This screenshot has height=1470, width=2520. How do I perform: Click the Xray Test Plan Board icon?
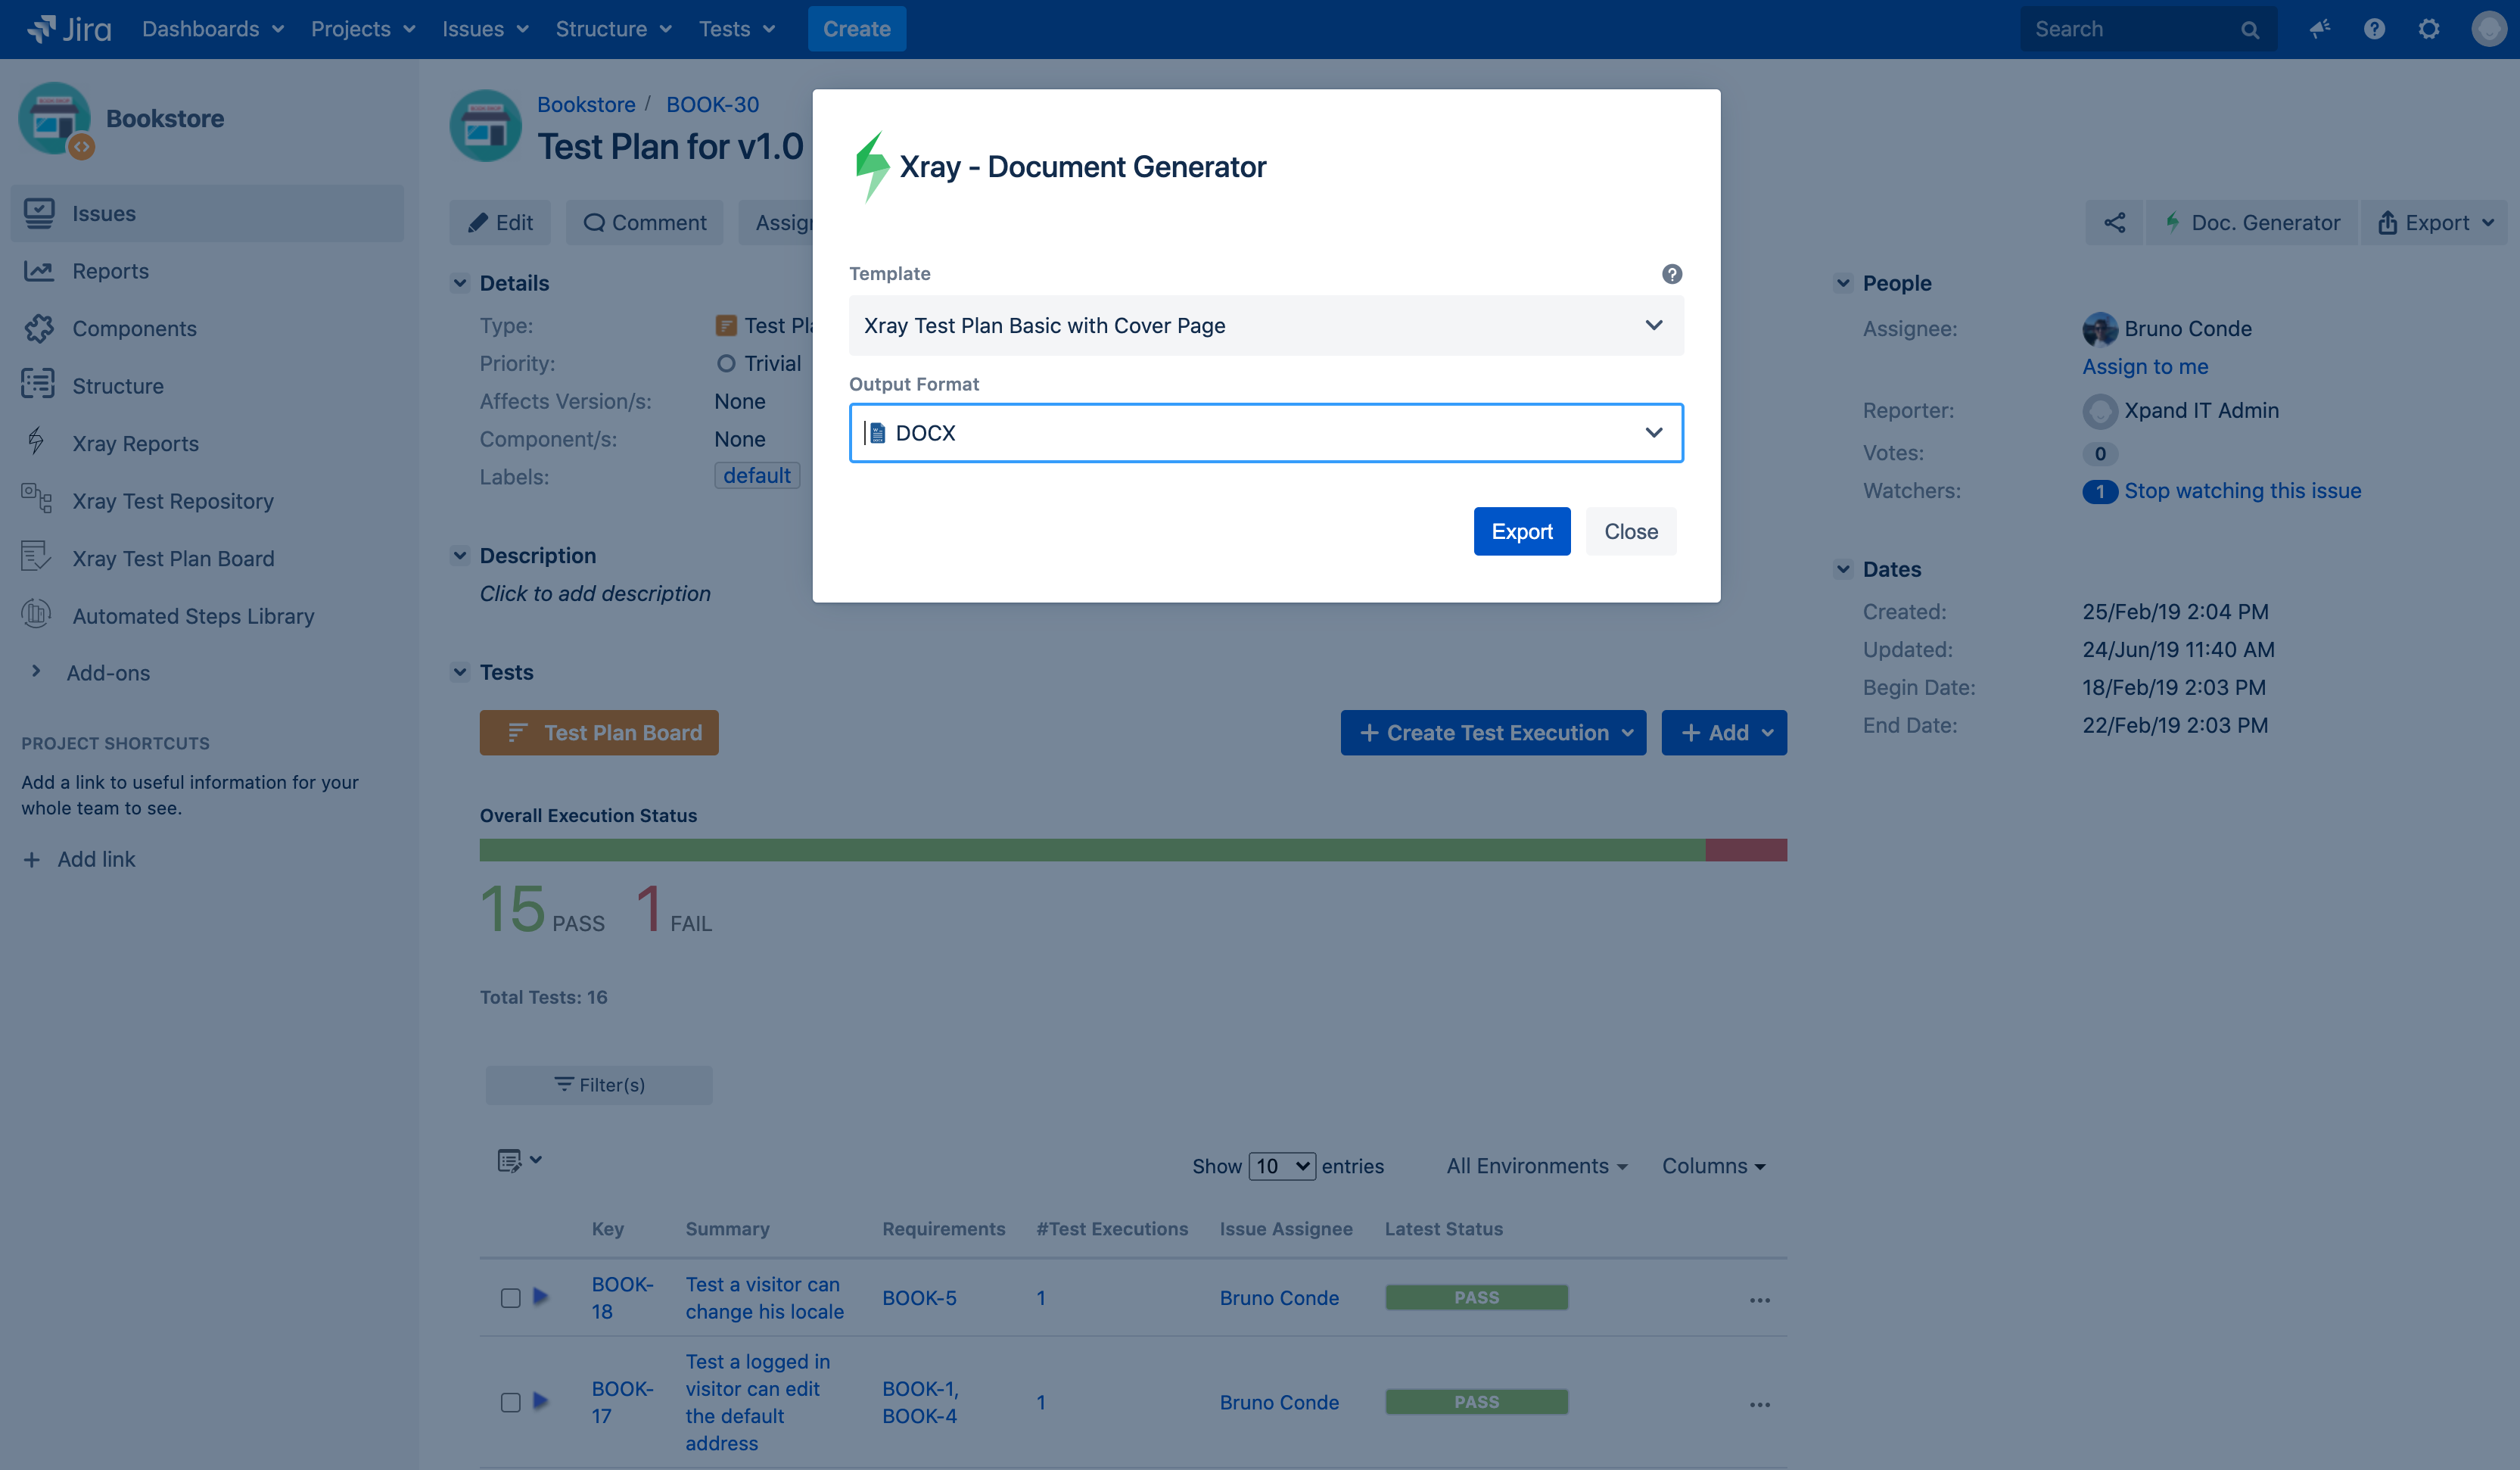(x=37, y=557)
